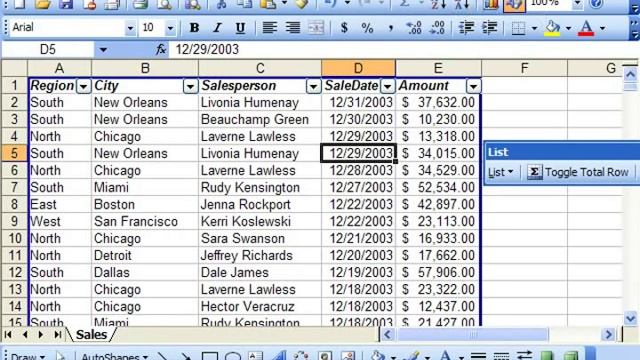
Task: Toggle the Total Row in List toolbar
Action: [x=578, y=172]
